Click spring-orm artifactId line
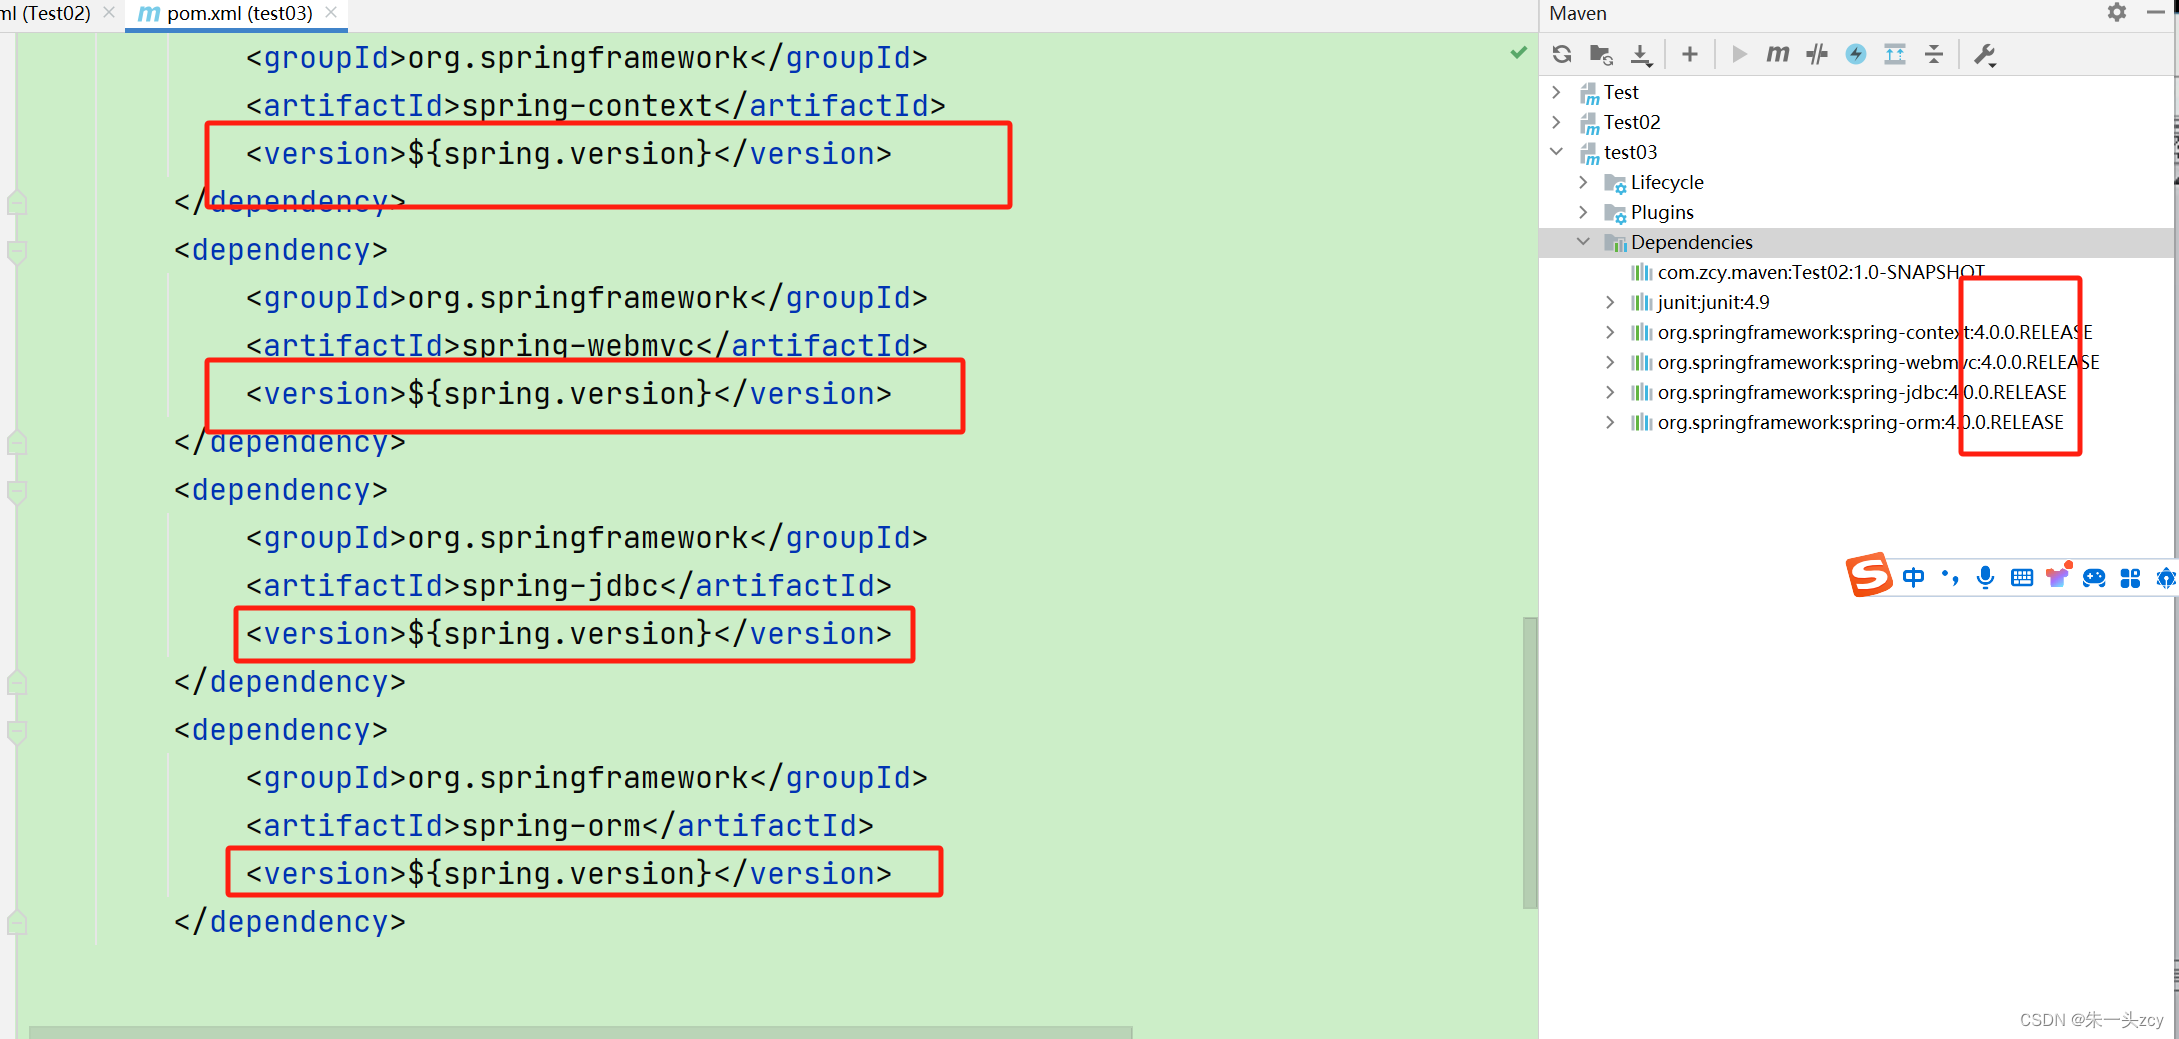The height and width of the screenshot is (1039, 2179). click(x=559, y=825)
